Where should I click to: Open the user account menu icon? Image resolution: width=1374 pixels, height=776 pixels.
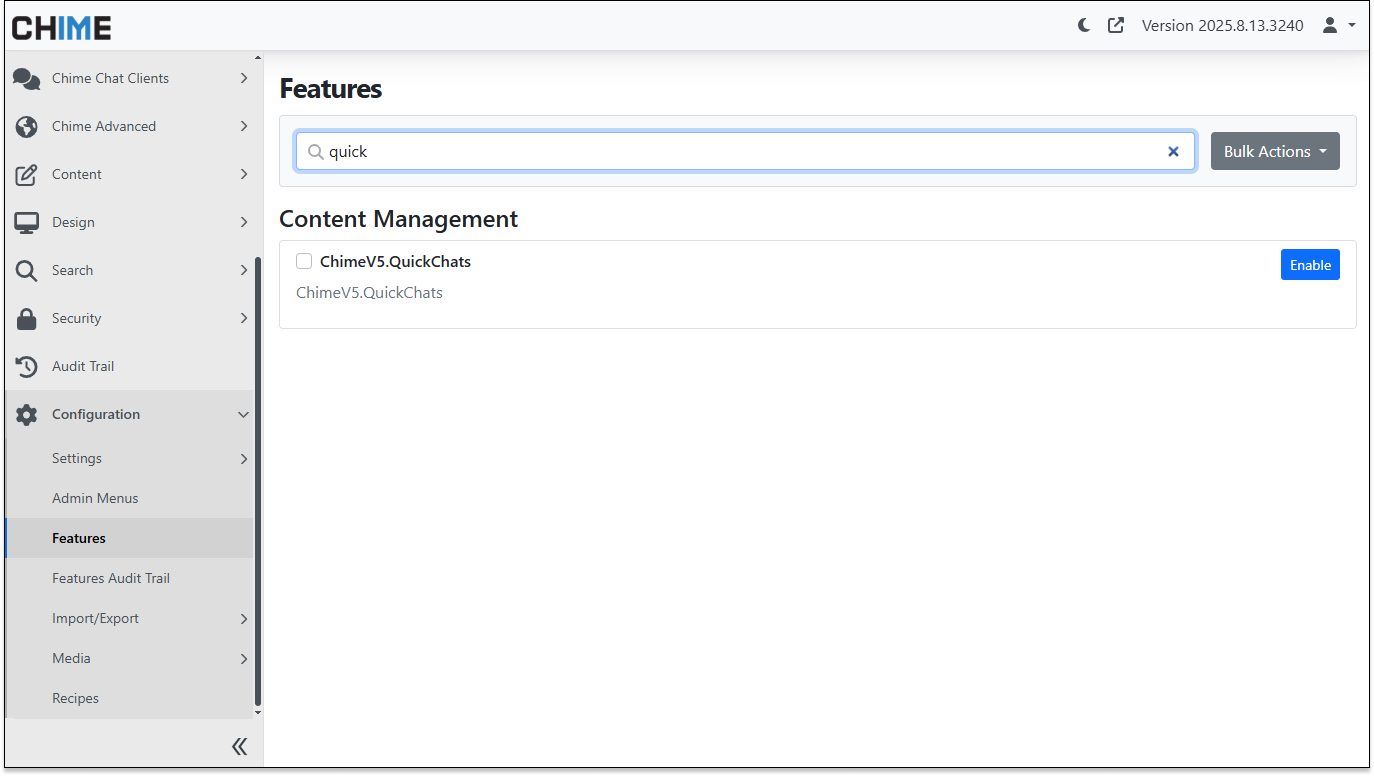coord(1330,26)
